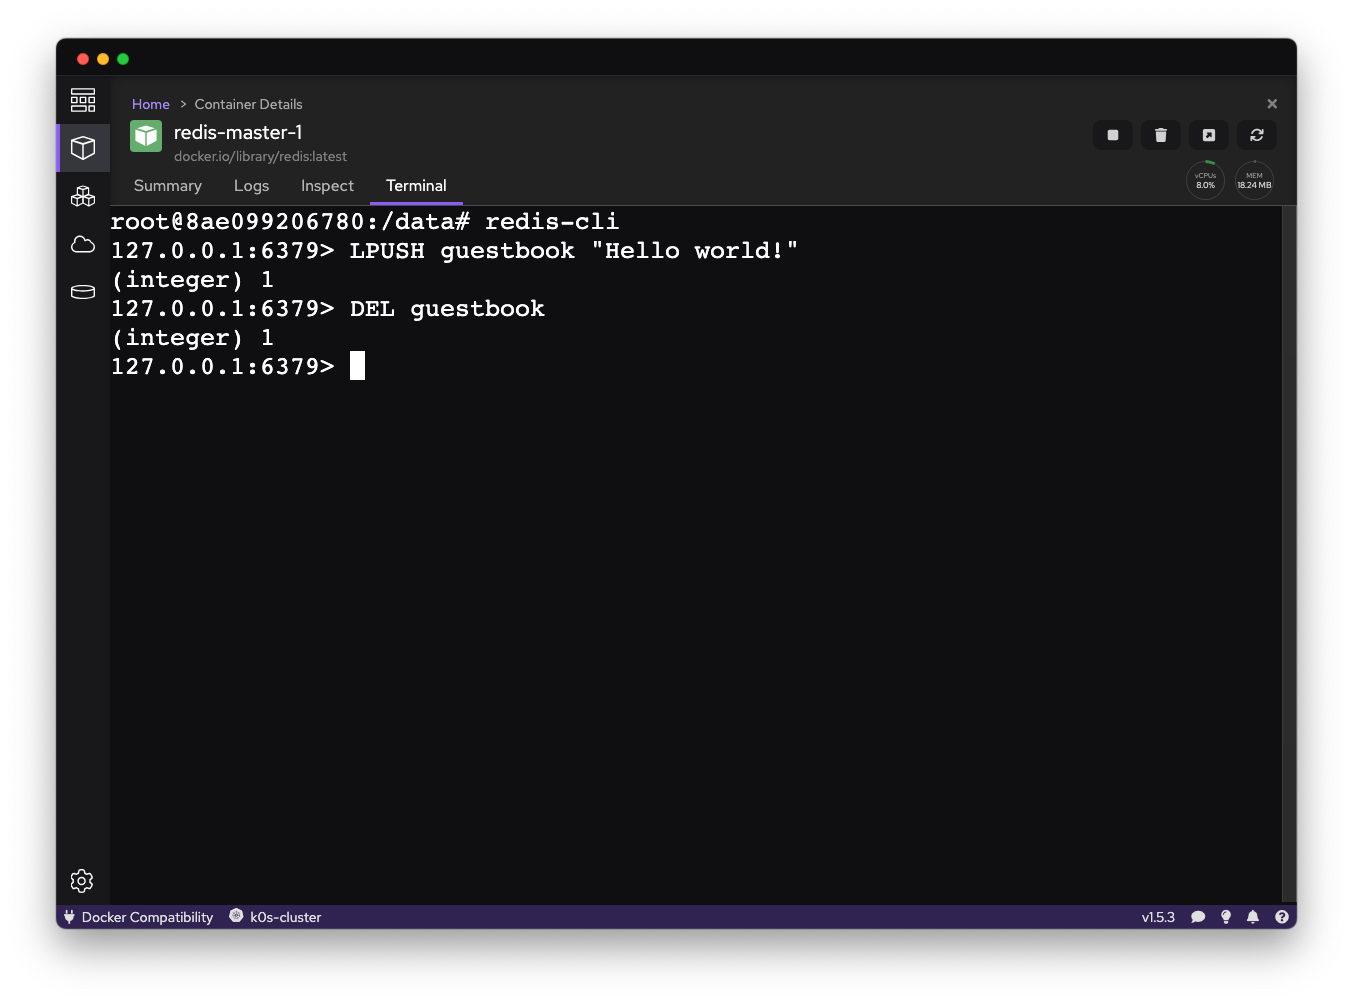Click the terminal vertical scrollbar
The width and height of the screenshot is (1353, 1003).
(x=1289, y=553)
